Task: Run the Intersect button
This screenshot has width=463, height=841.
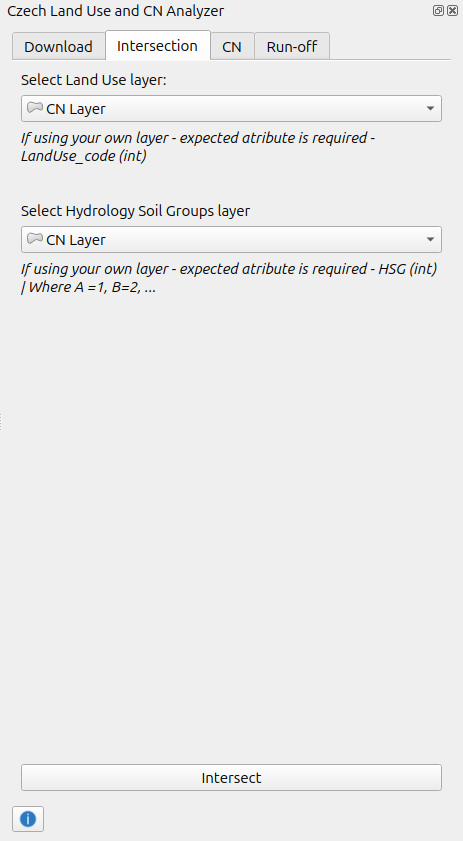Action: click(231, 778)
